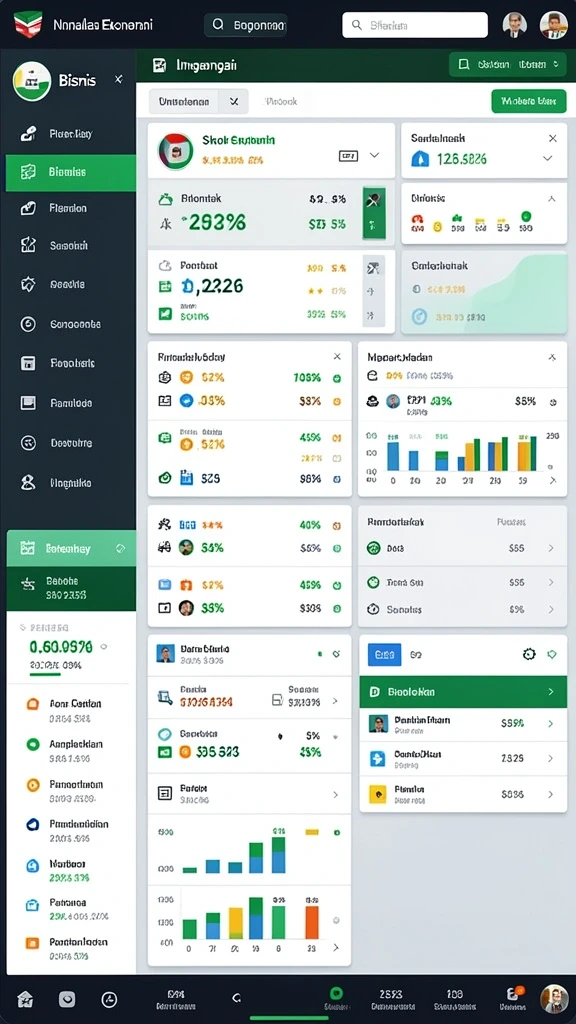Click the search field in top bar

(x=415, y=25)
